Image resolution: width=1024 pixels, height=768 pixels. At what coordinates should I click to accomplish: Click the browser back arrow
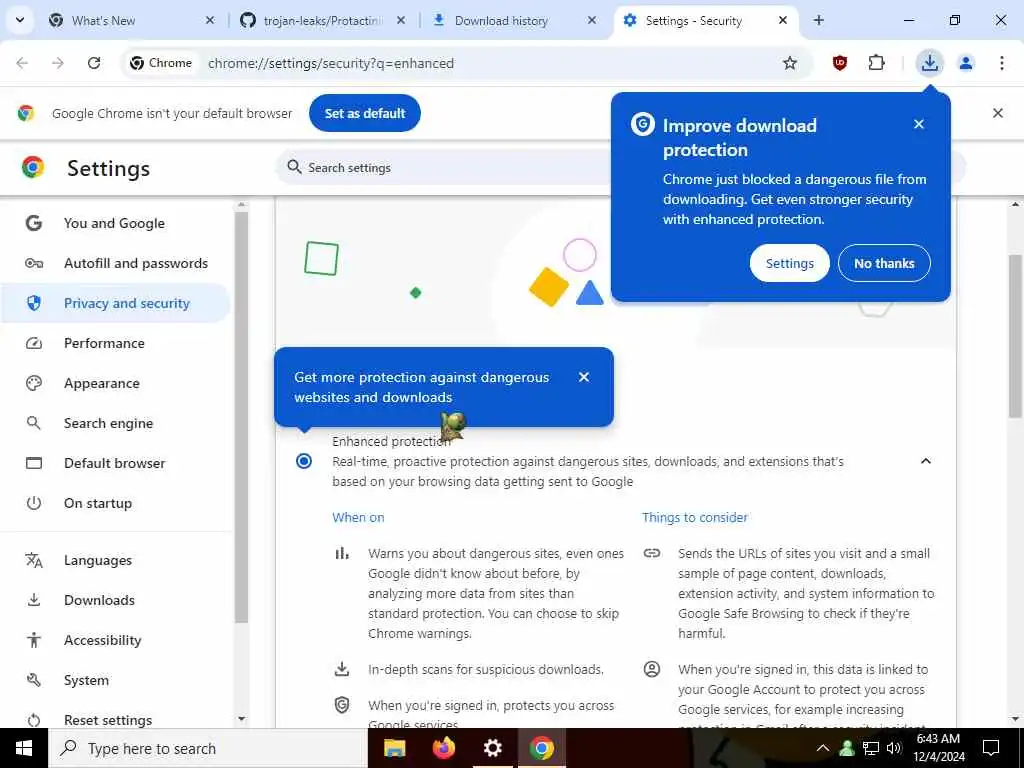point(22,63)
